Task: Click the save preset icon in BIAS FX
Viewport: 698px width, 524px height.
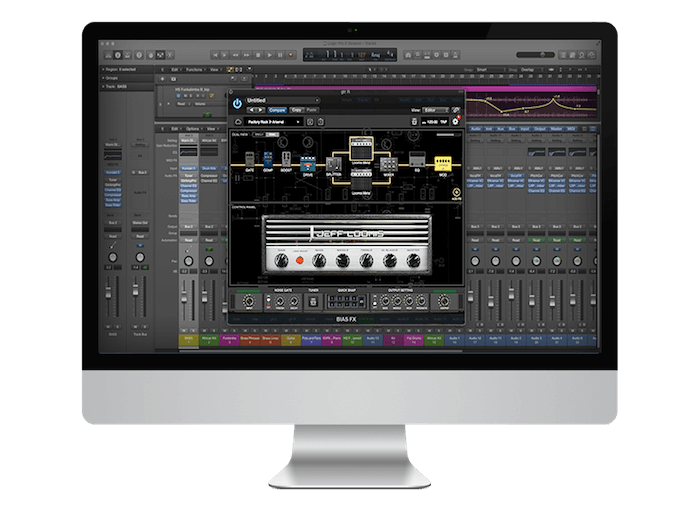Action: point(310,122)
